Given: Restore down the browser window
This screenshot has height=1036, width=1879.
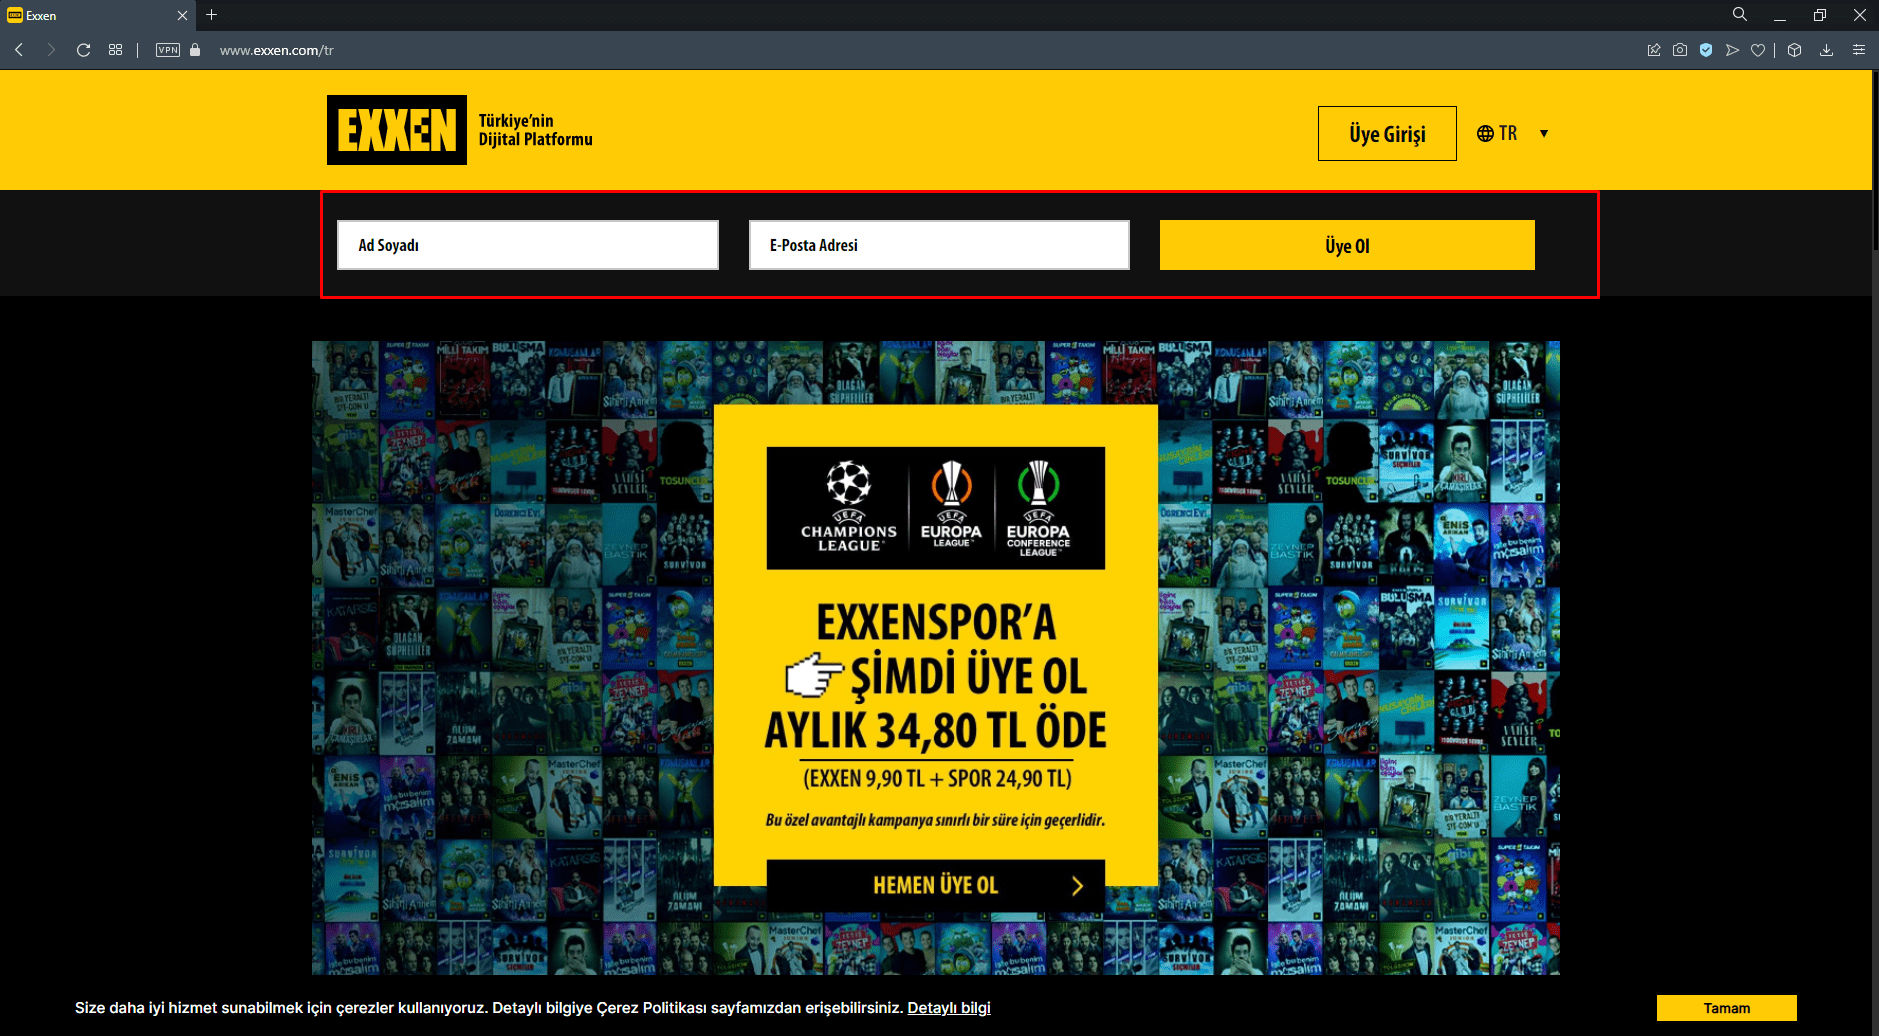Looking at the screenshot, I should 1820,15.
